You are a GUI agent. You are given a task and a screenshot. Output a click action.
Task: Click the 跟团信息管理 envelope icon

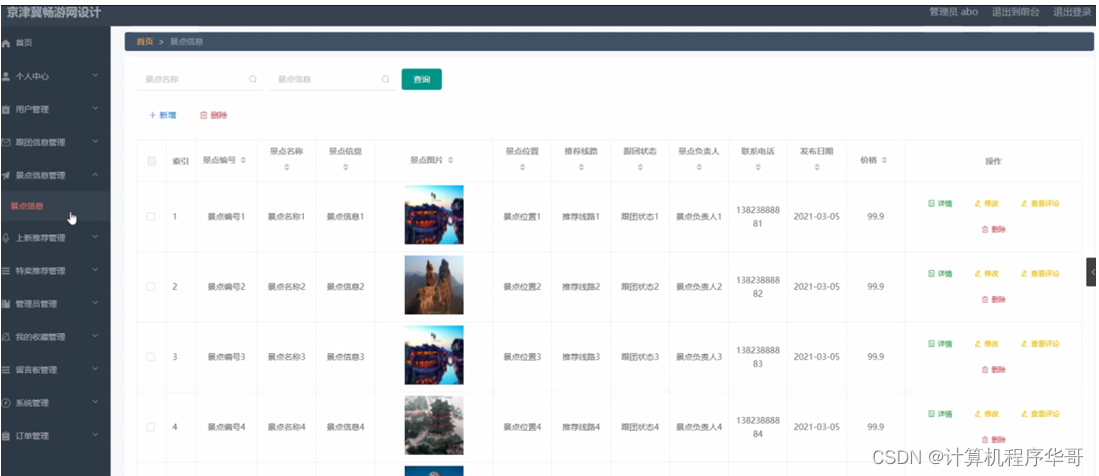click(x=6, y=142)
